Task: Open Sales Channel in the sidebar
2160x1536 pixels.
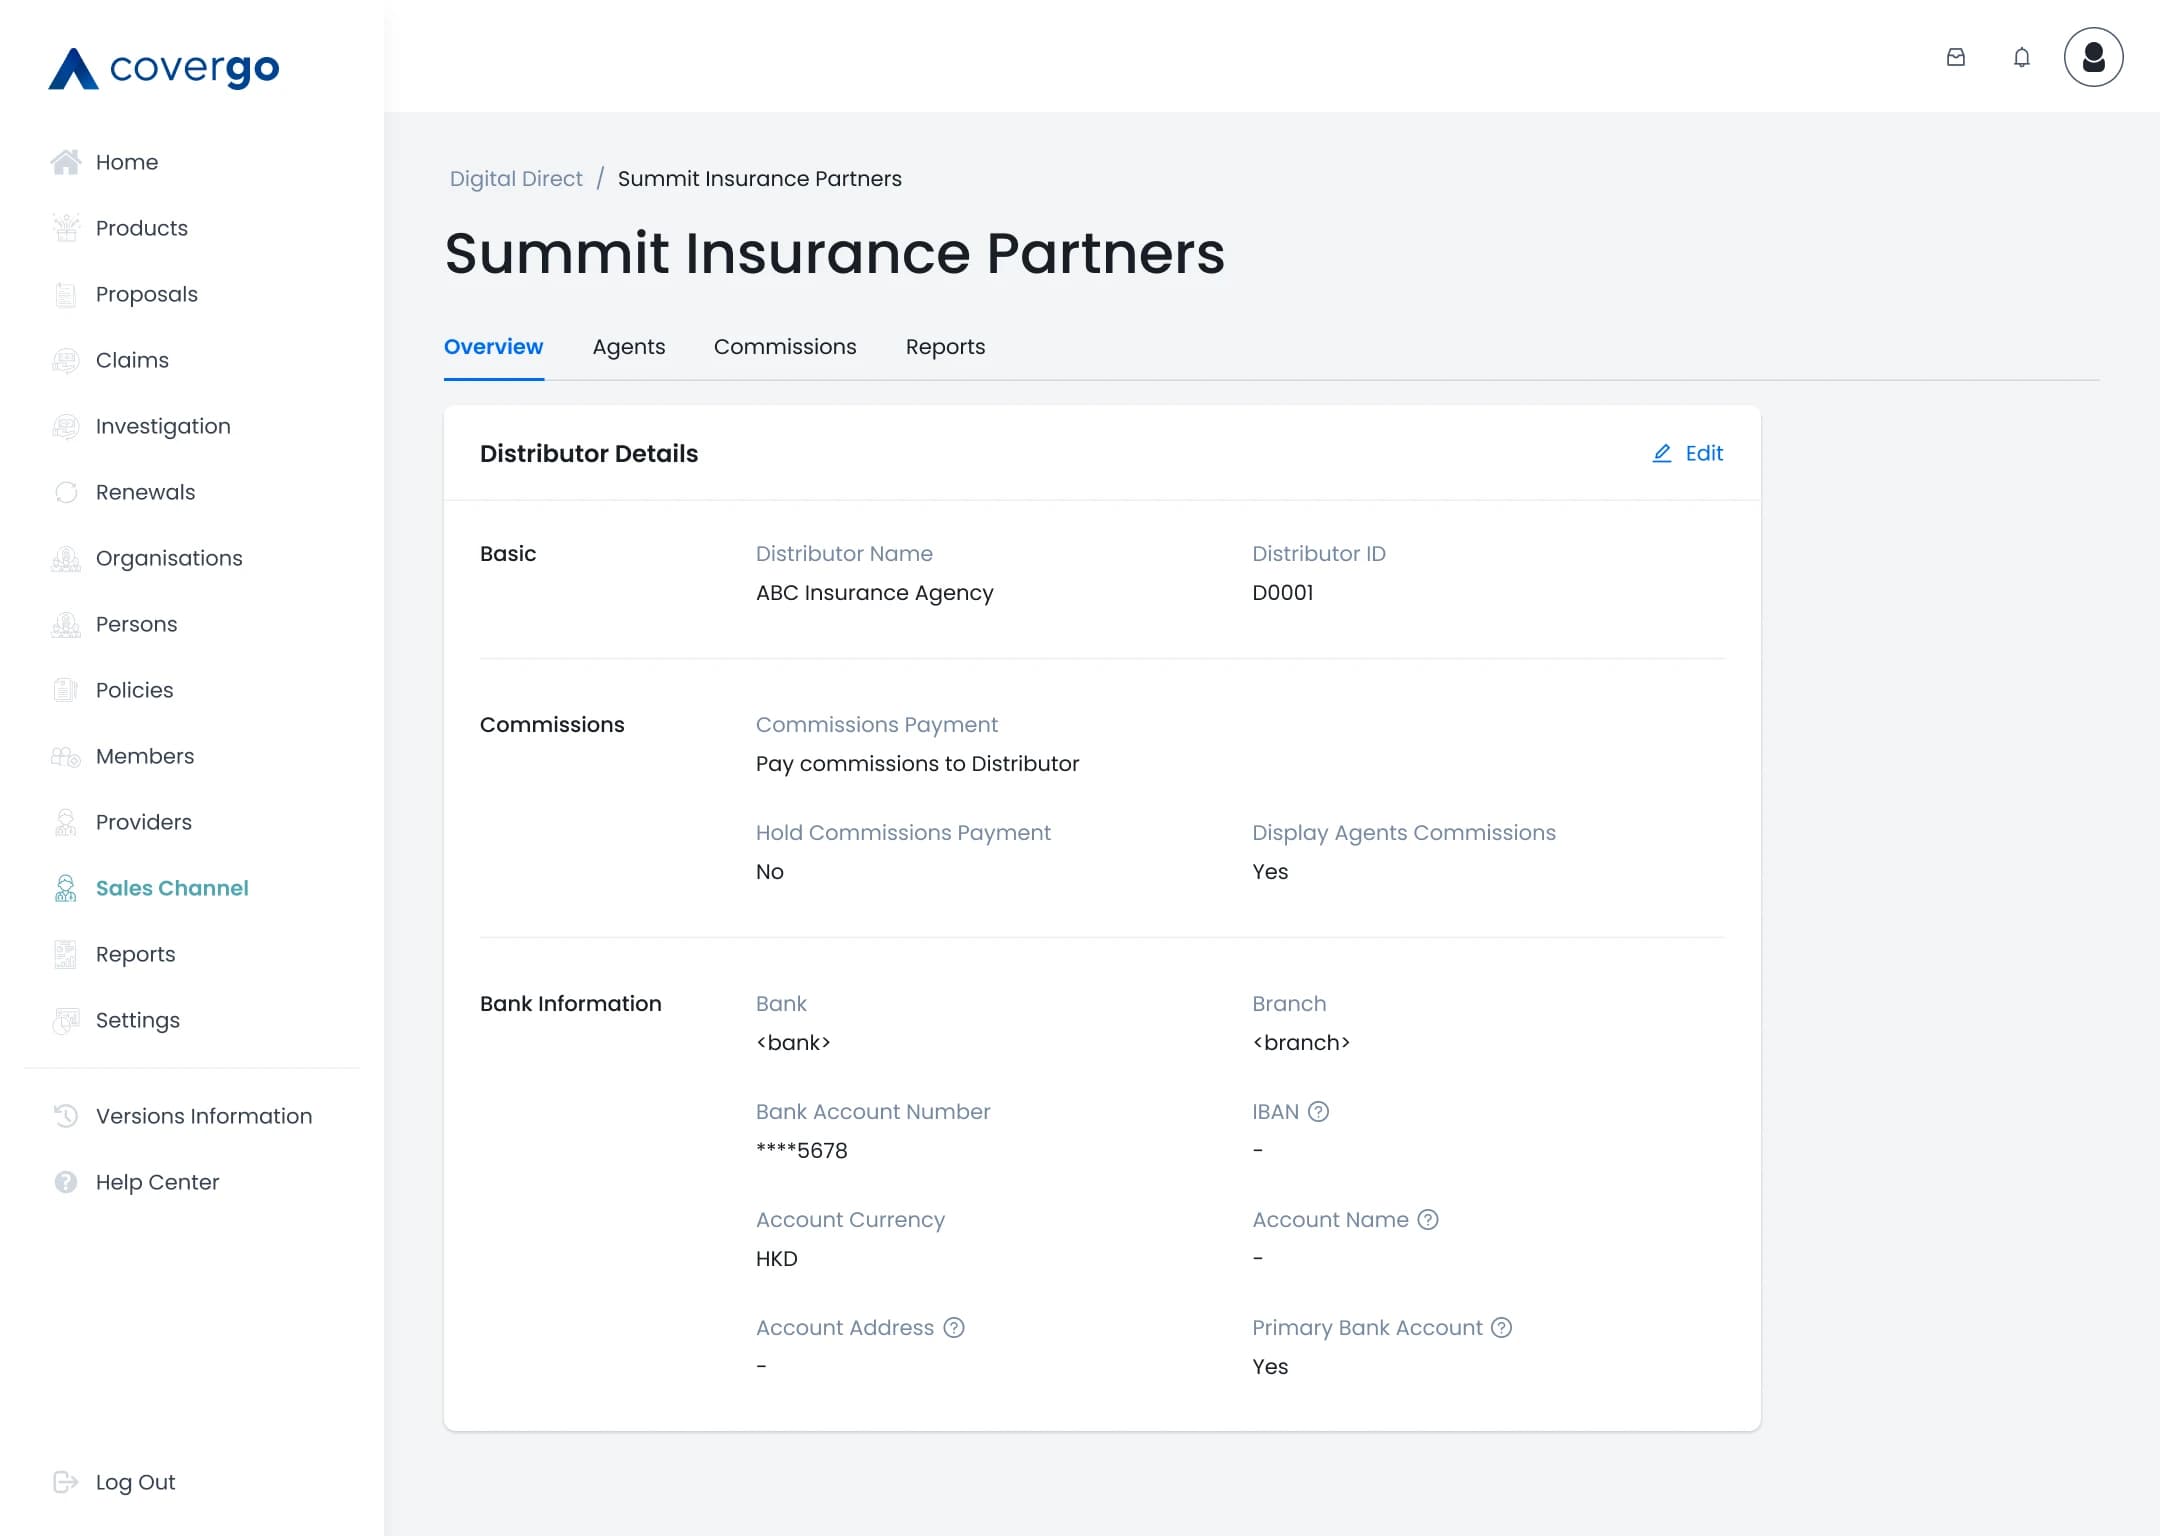Action: [x=172, y=888]
